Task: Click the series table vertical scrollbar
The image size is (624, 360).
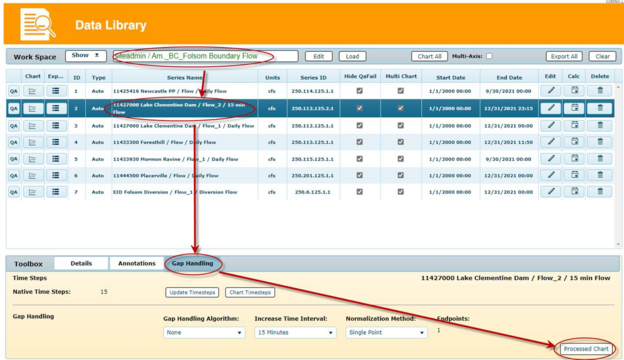Action: [x=618, y=165]
